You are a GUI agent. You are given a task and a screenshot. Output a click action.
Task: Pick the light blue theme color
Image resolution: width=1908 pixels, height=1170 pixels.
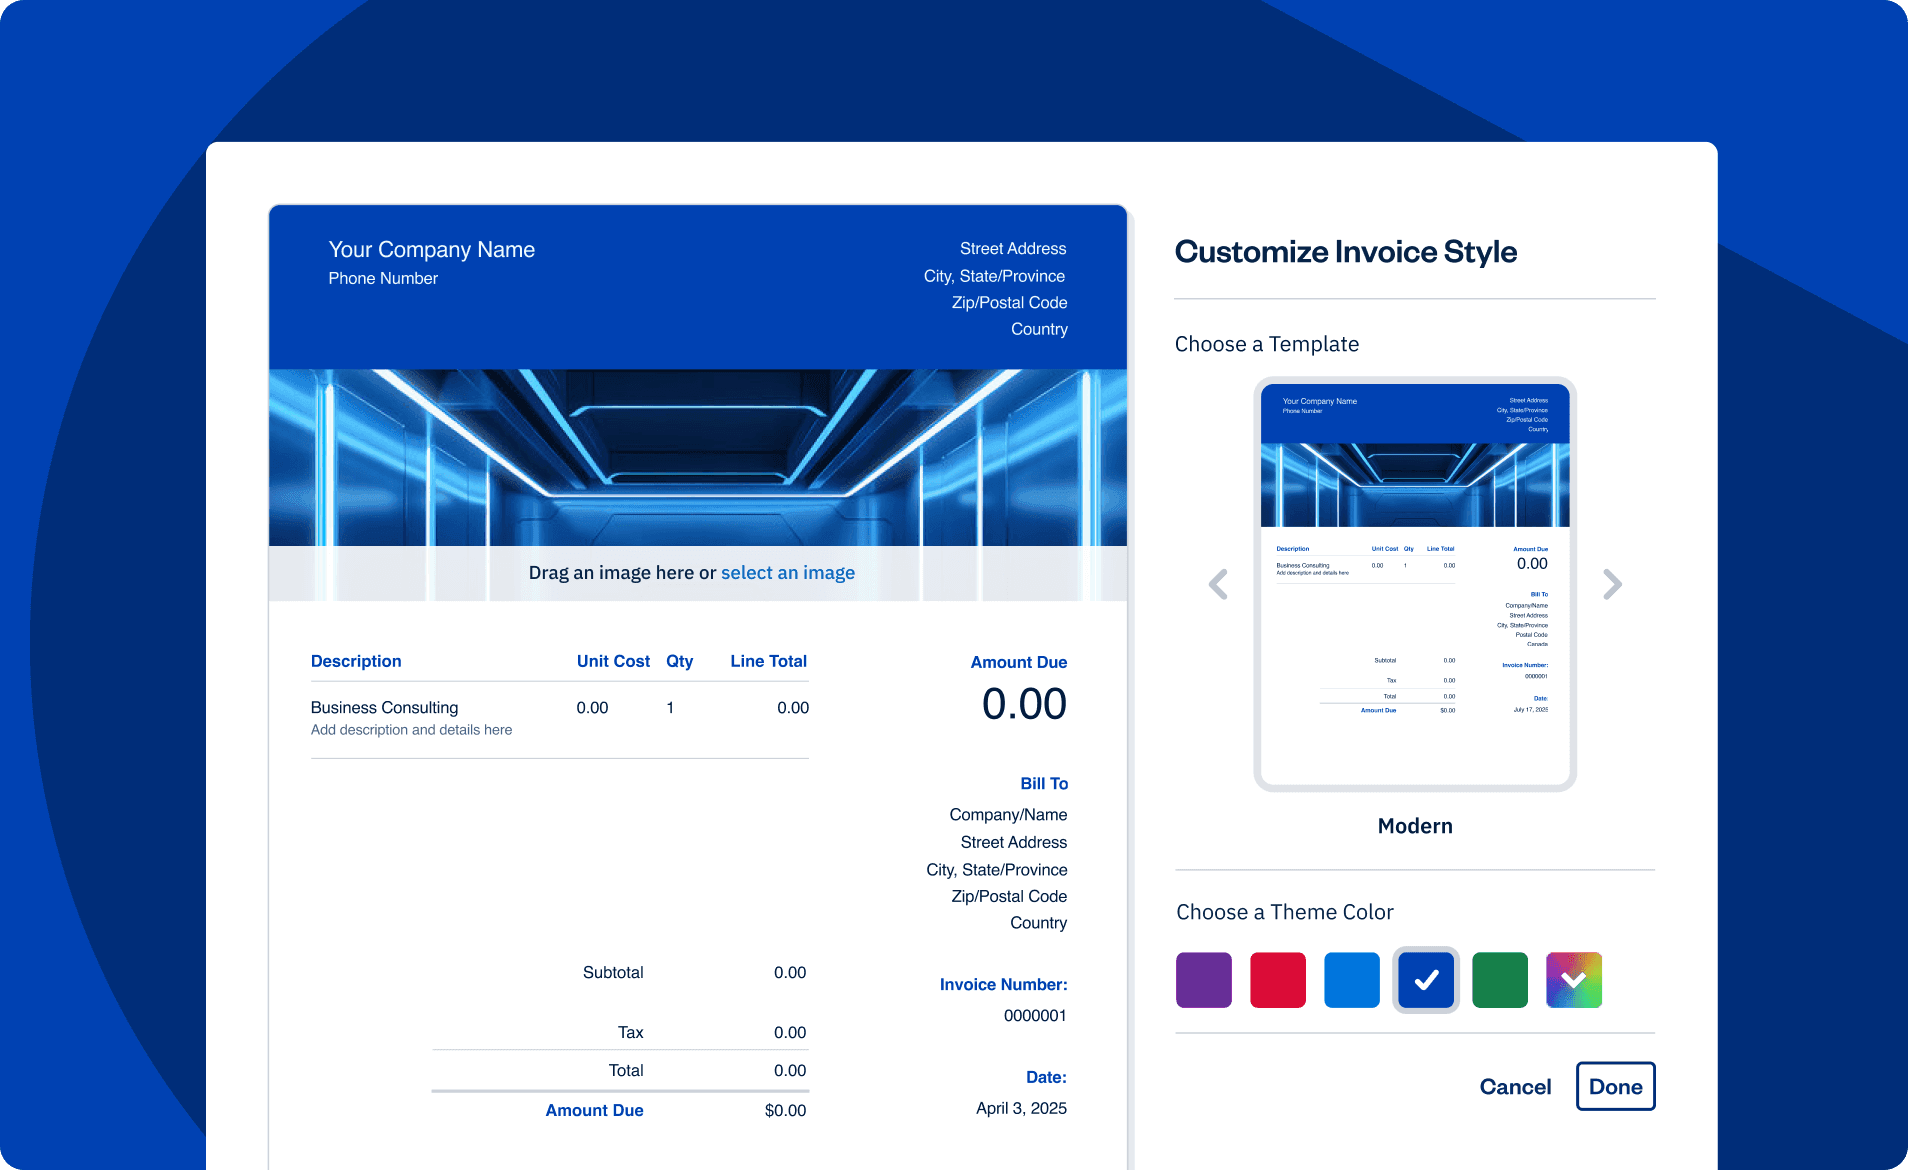tap(1352, 980)
